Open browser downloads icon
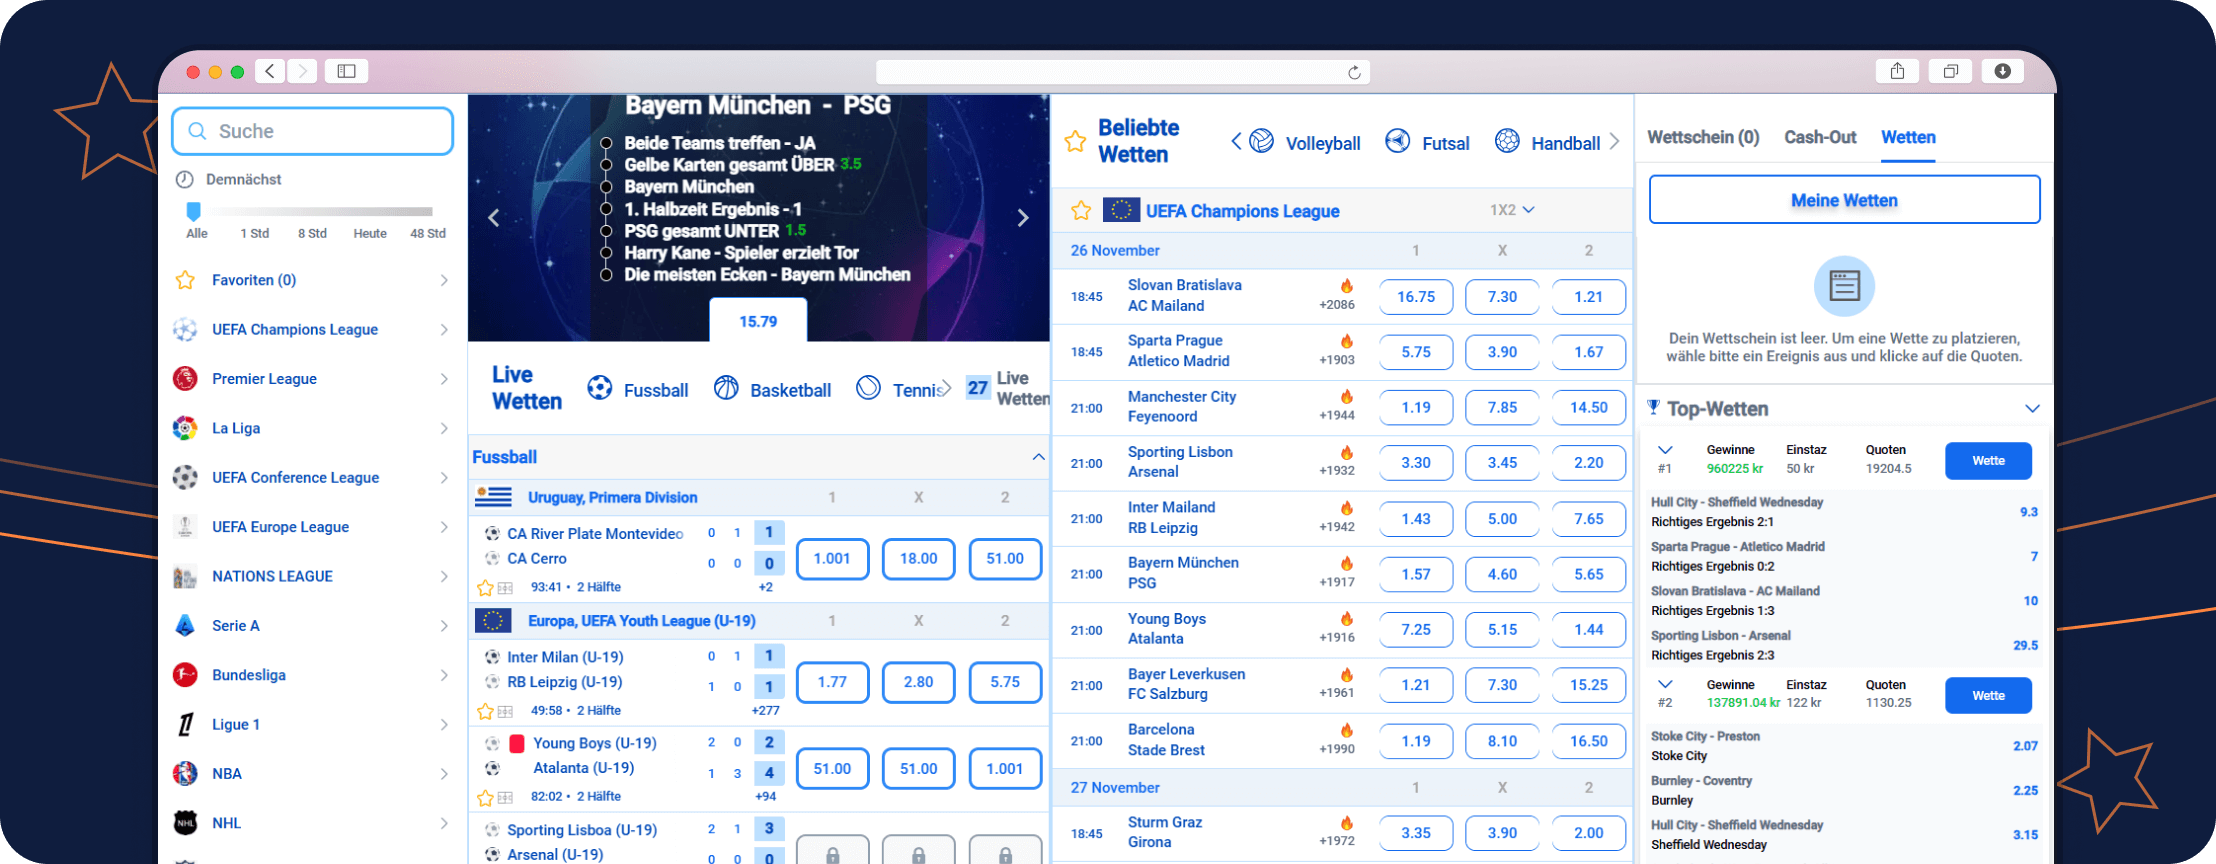The width and height of the screenshot is (2216, 864). tap(2002, 71)
